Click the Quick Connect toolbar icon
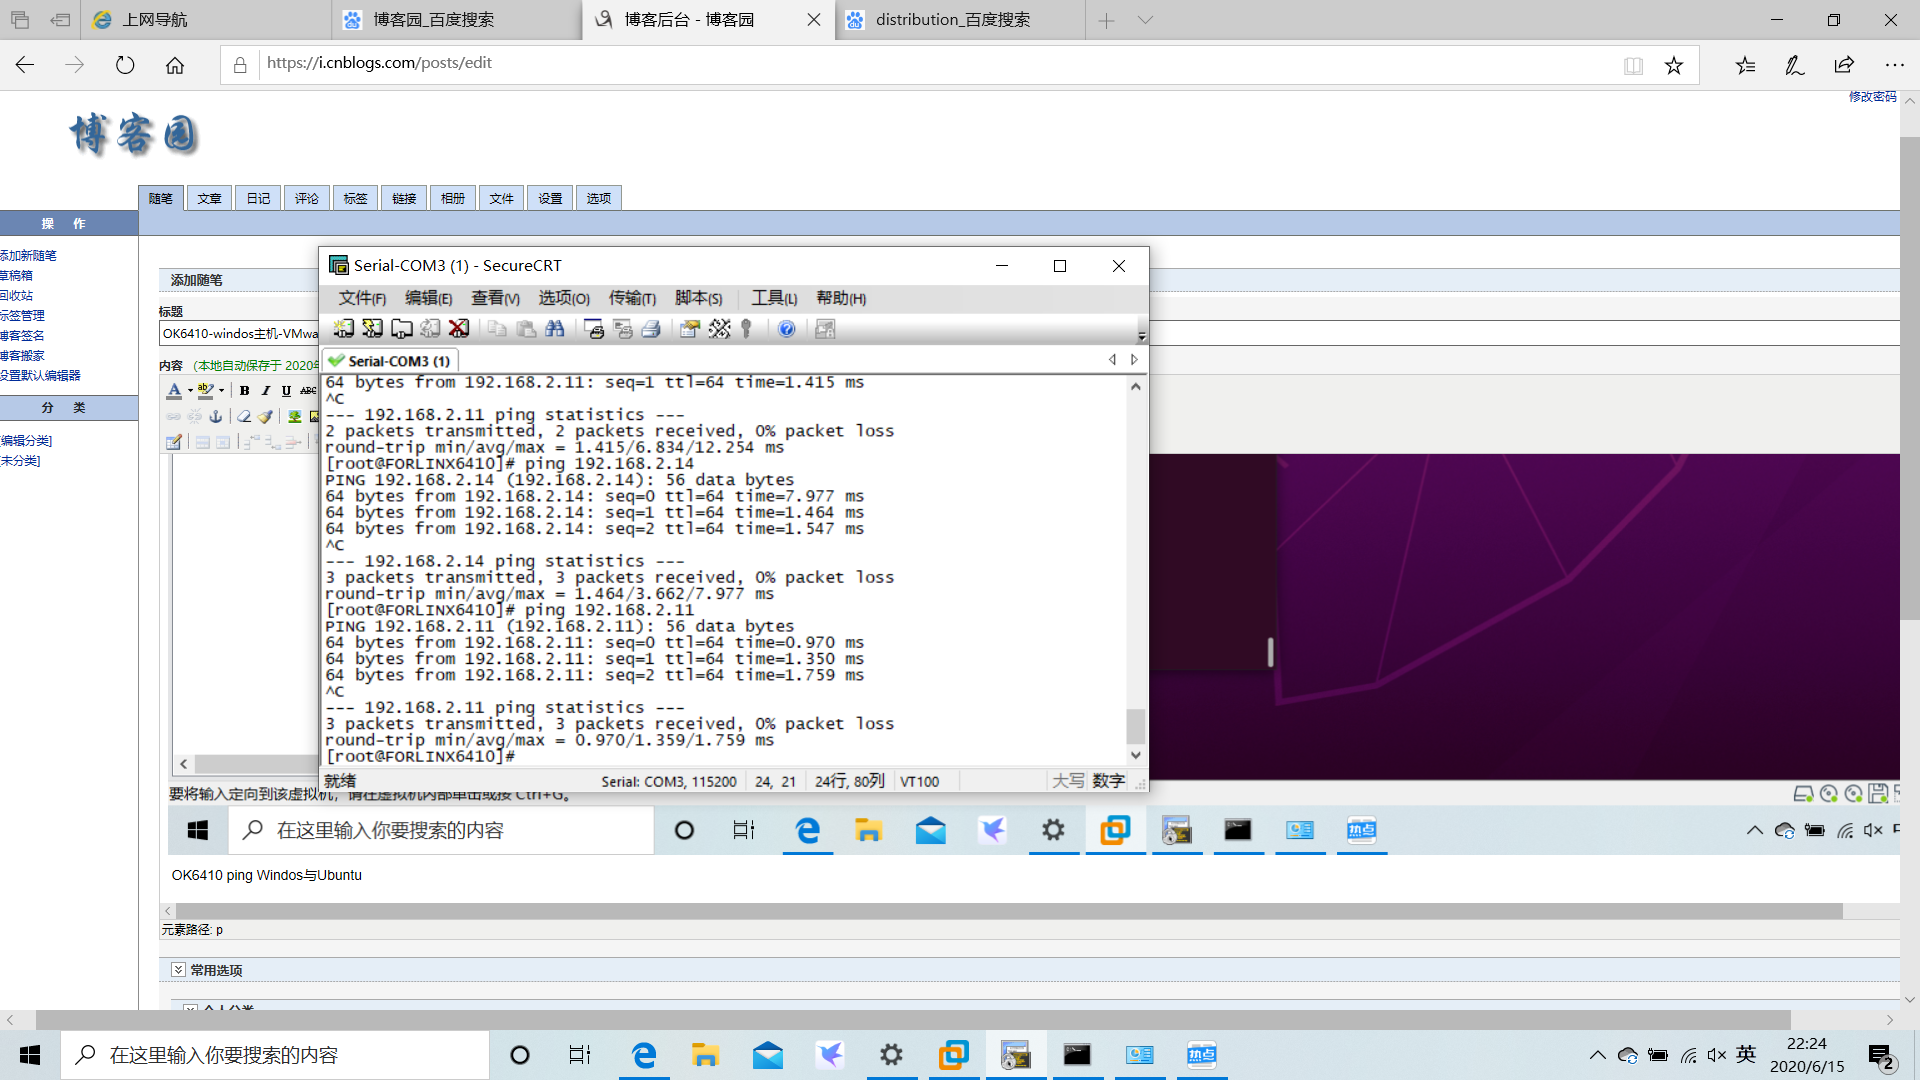 point(372,329)
